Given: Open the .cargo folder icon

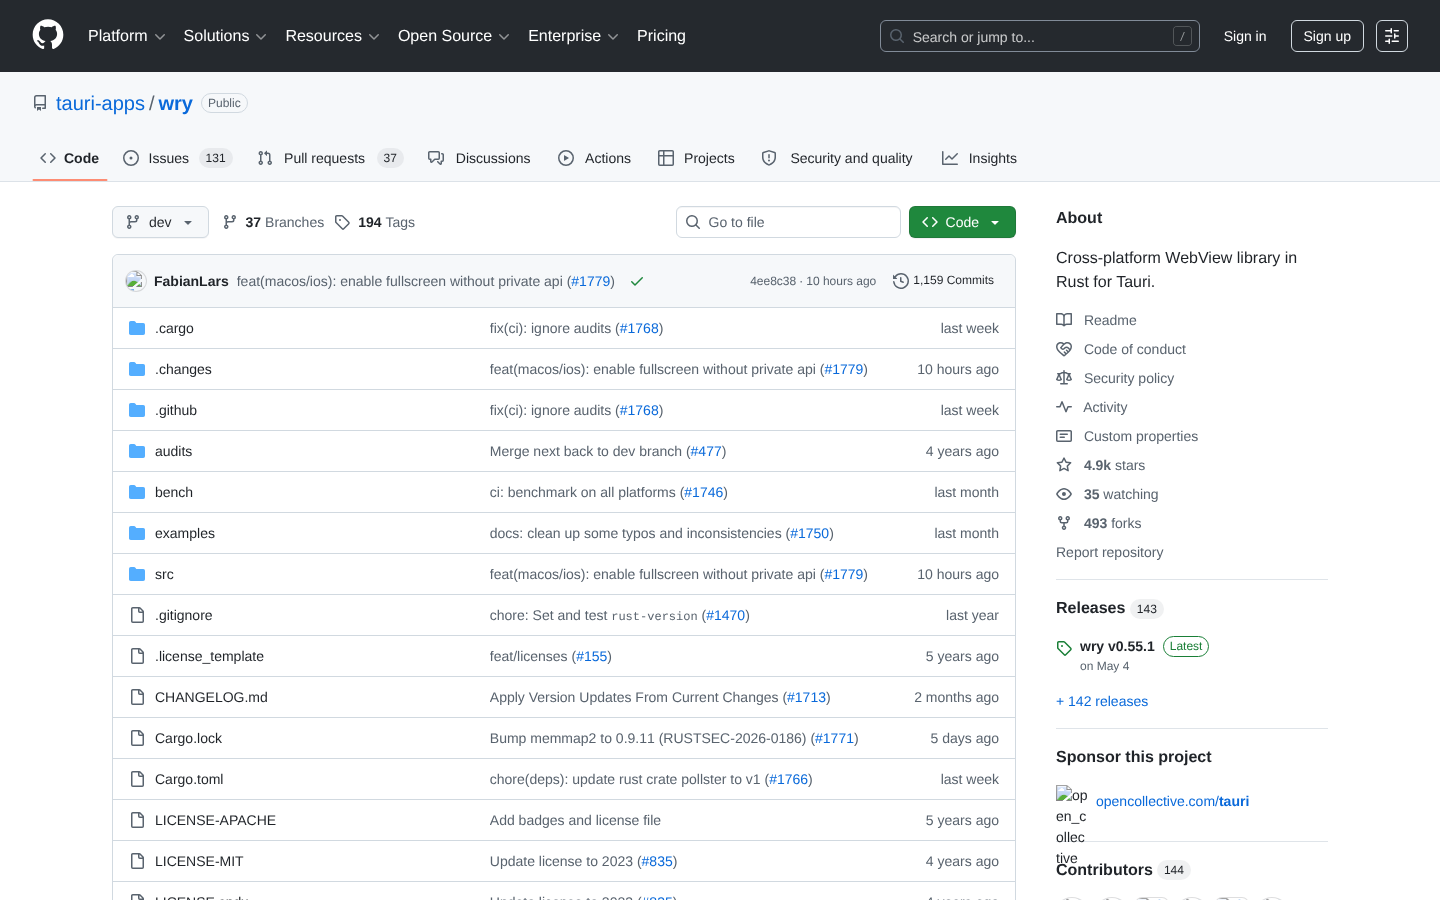Looking at the screenshot, I should pos(137,328).
